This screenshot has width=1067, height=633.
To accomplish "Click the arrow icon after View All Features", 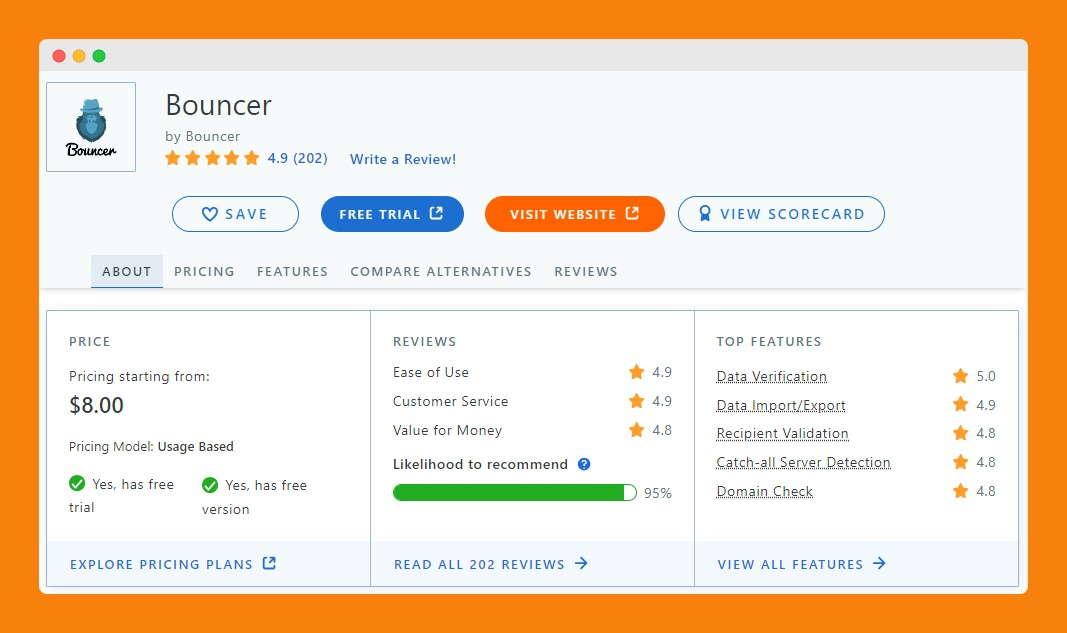I will [x=879, y=564].
